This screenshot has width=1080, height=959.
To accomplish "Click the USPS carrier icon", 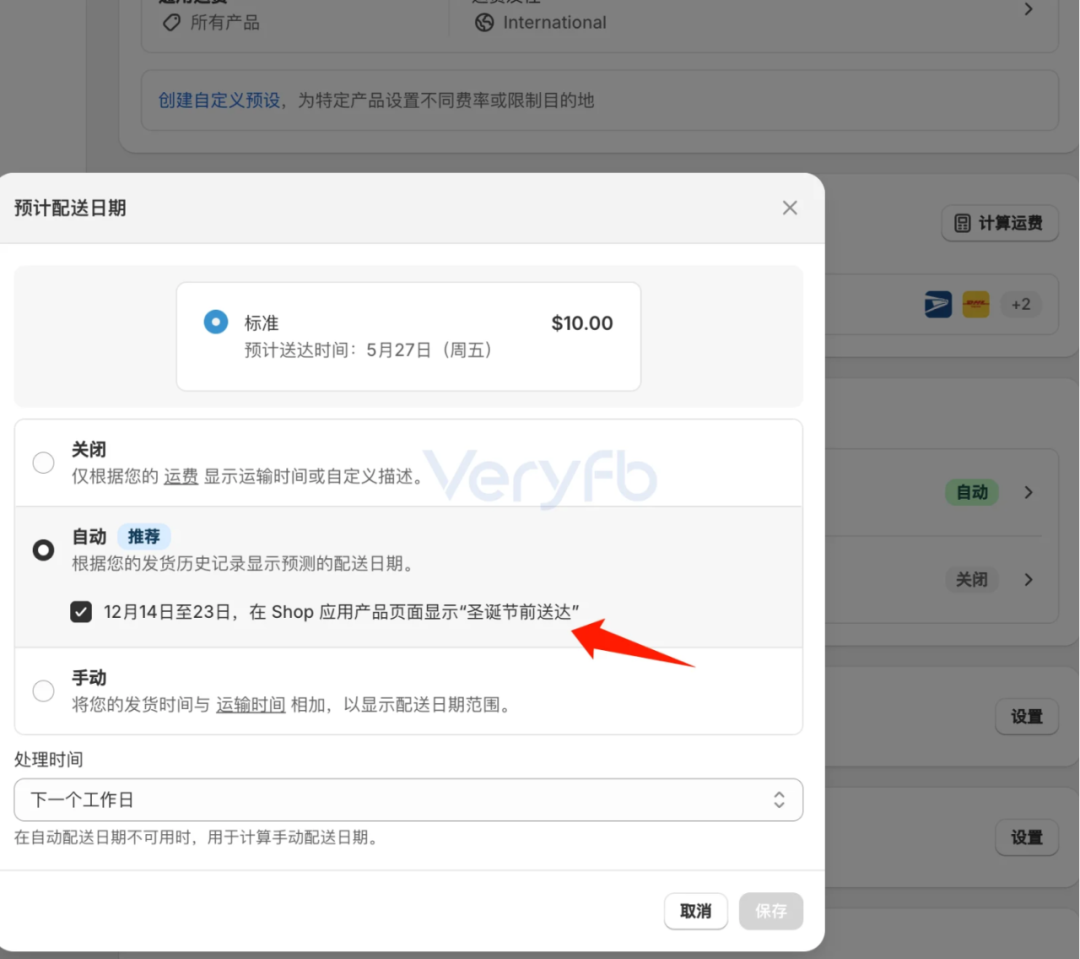I will coord(937,304).
